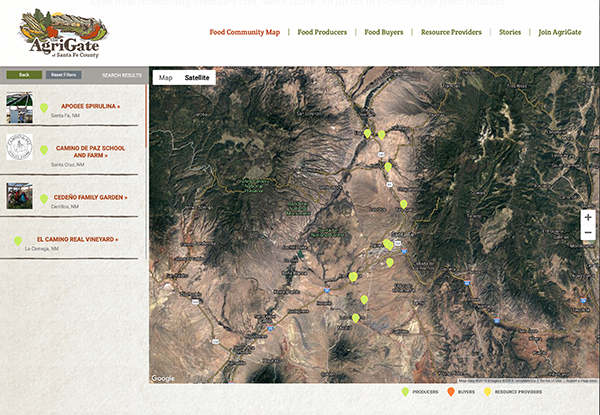The image size is (600, 415).
Task: Open the Food Community Map page
Action: (x=245, y=32)
